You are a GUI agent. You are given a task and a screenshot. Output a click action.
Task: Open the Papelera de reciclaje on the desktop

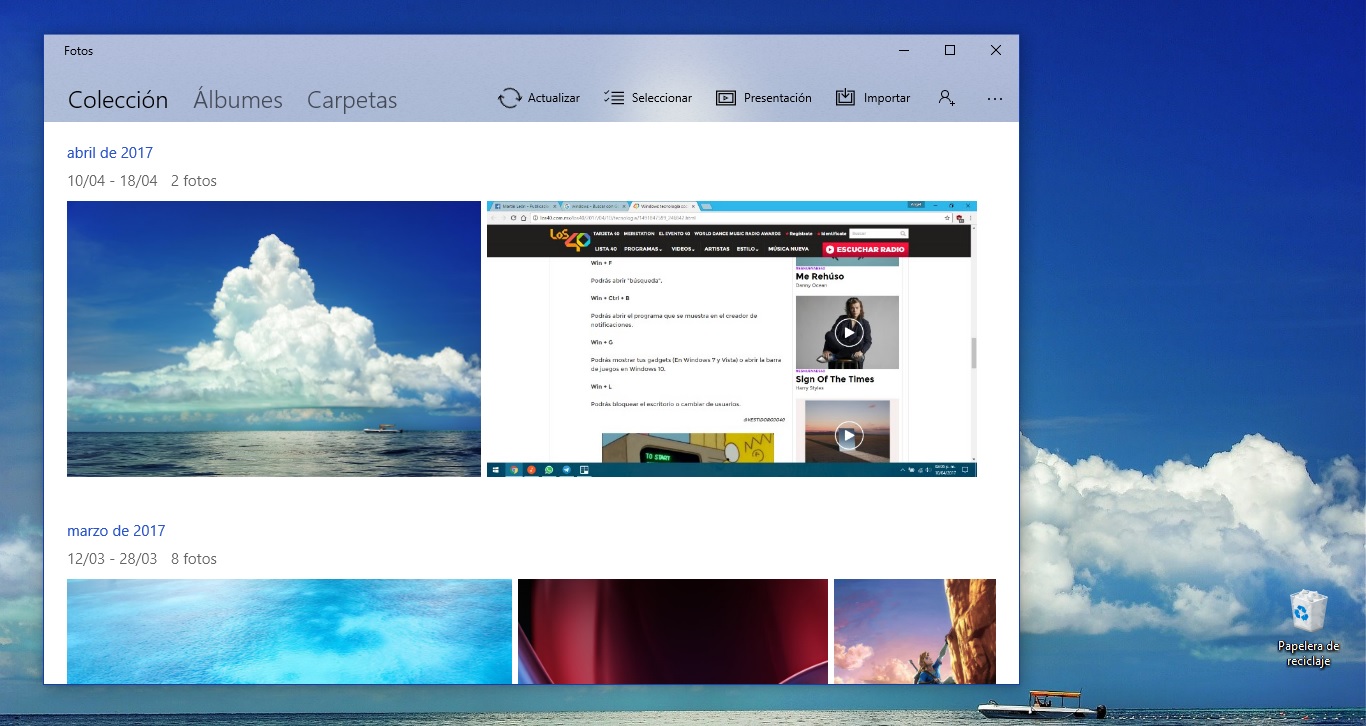pos(1308,612)
